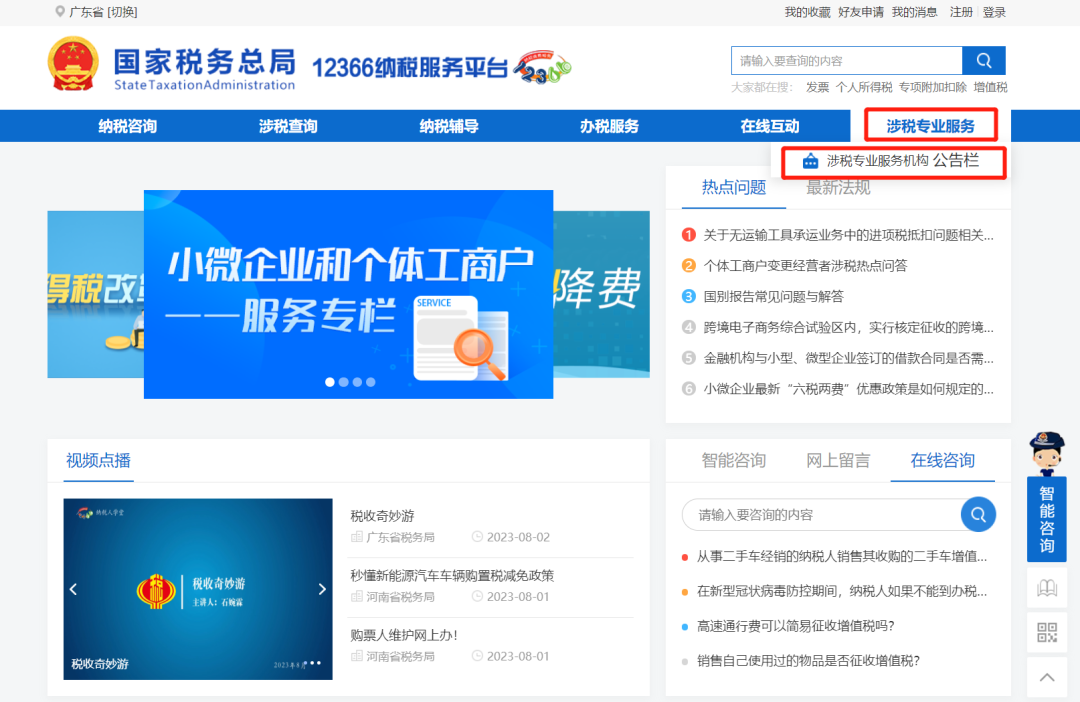Play the 税收奇妙游 video thumbnail

(198, 589)
